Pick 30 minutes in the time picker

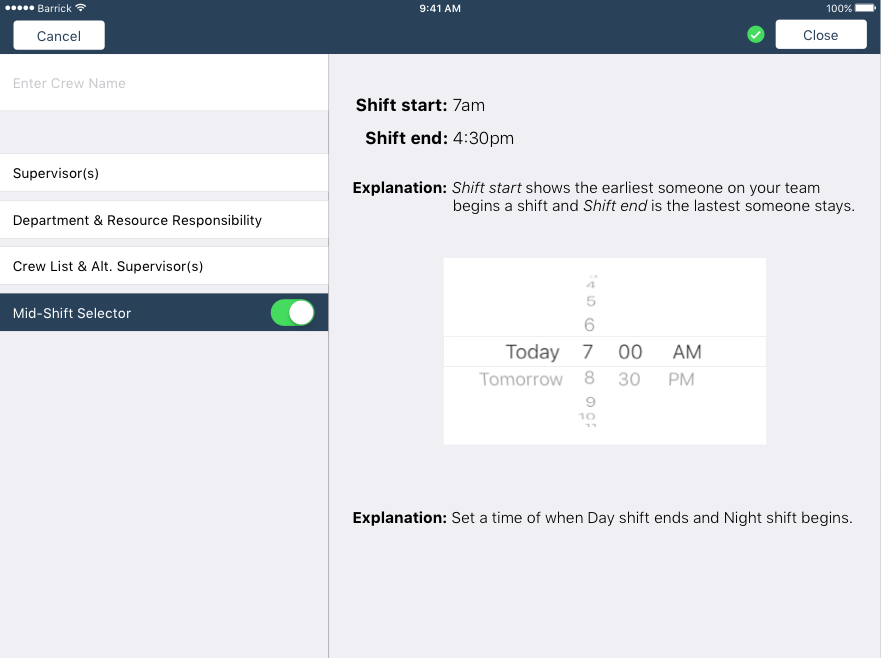pyautogui.click(x=629, y=380)
